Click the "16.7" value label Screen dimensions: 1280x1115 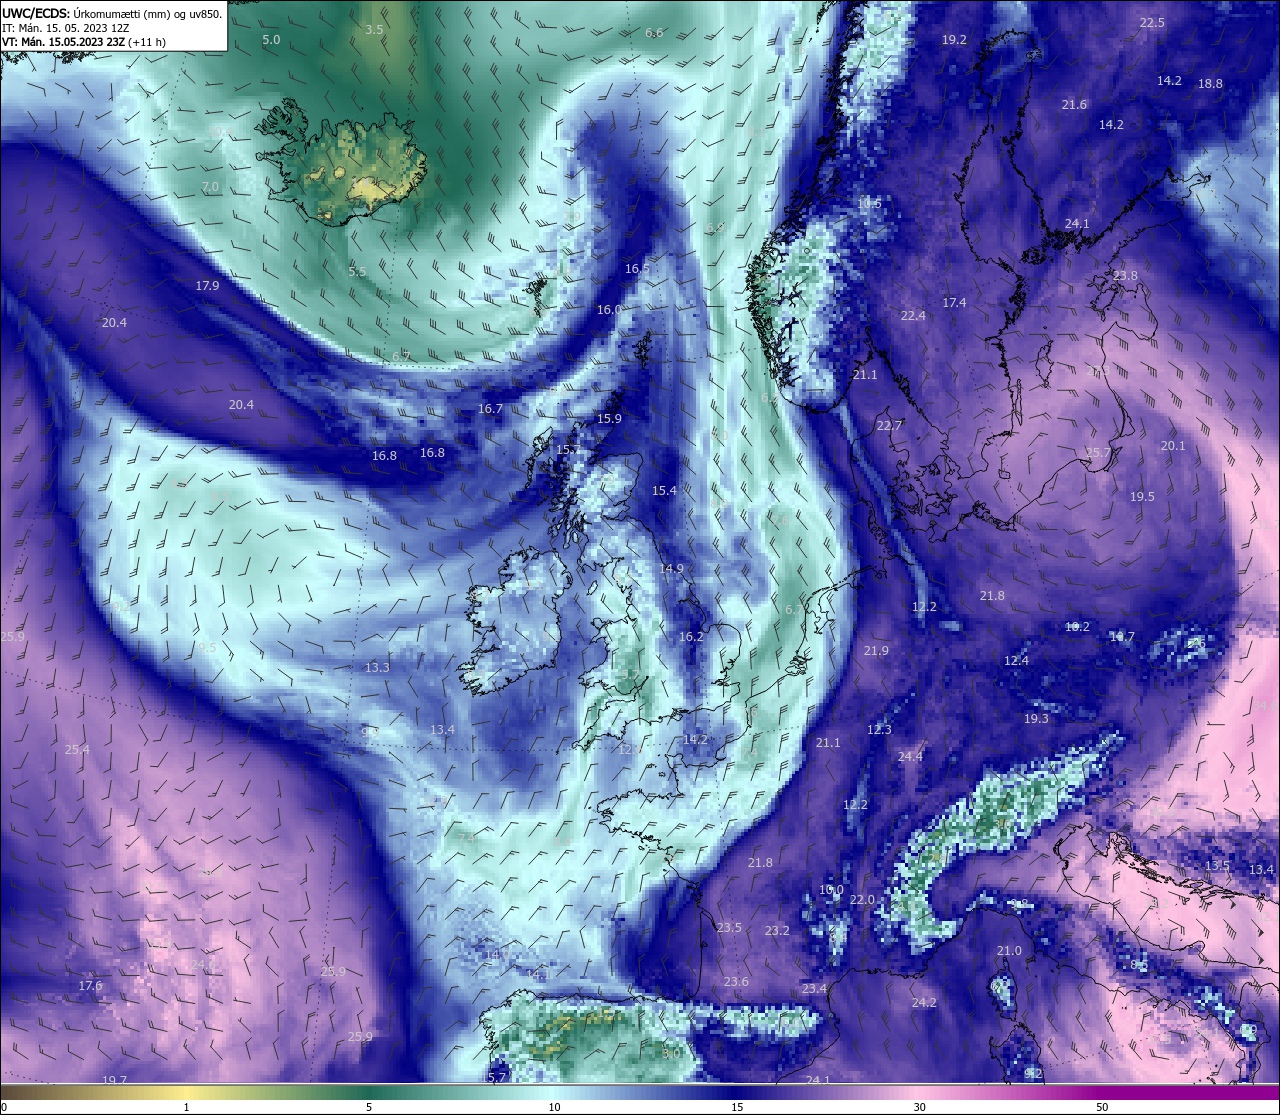[490, 409]
